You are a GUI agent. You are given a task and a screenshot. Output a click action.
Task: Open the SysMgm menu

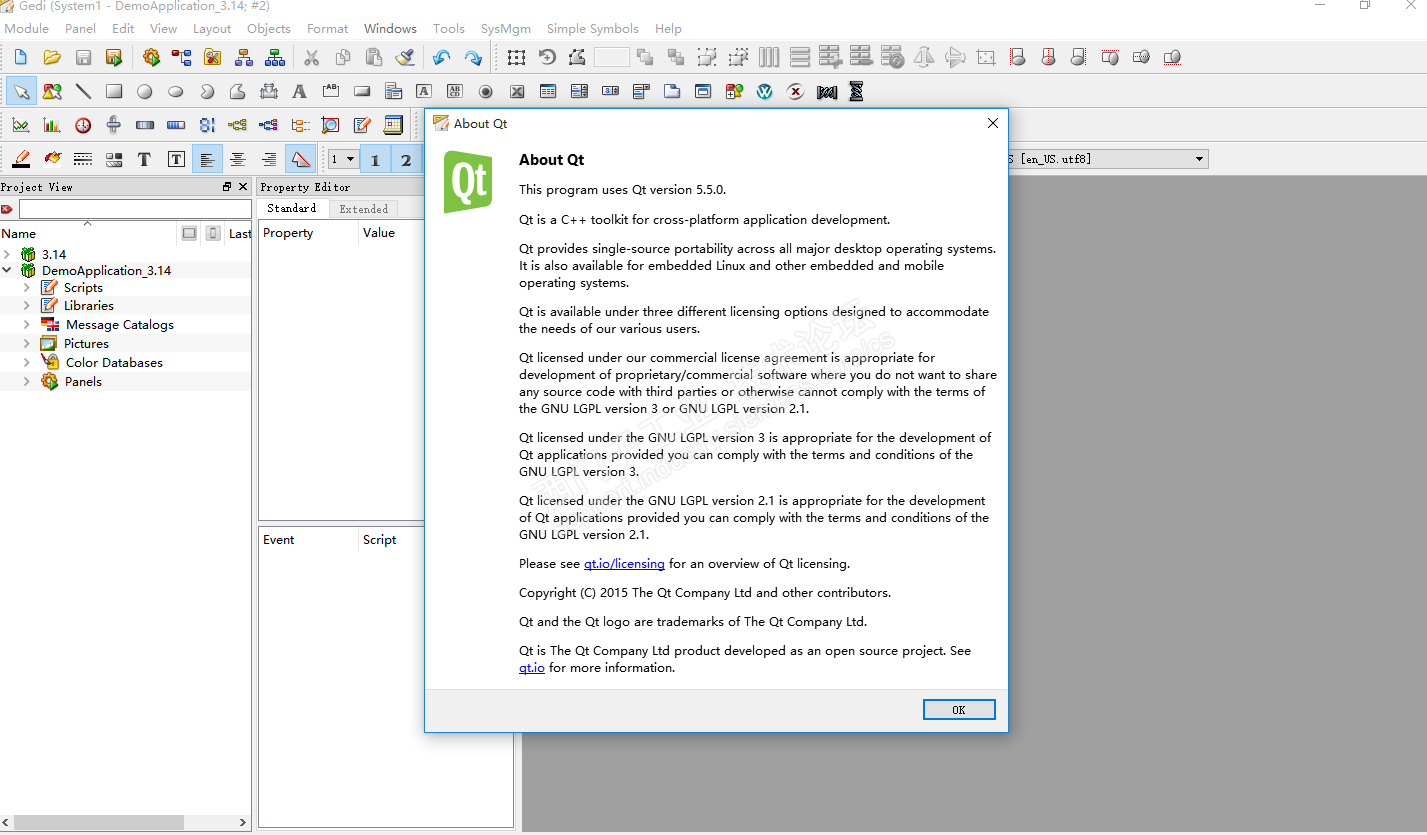click(x=506, y=29)
